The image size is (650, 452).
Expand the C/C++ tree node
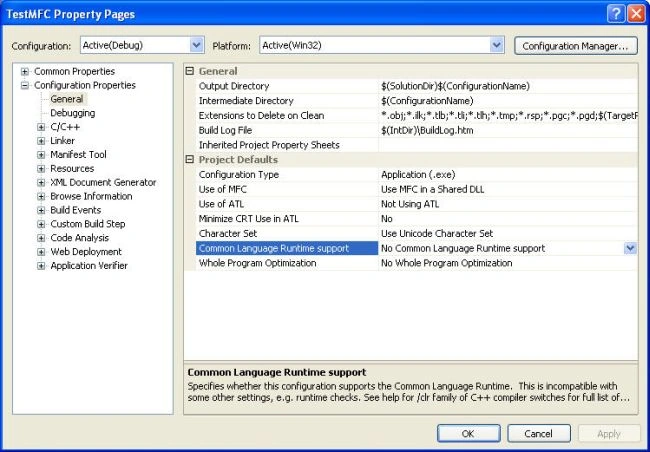point(41,127)
